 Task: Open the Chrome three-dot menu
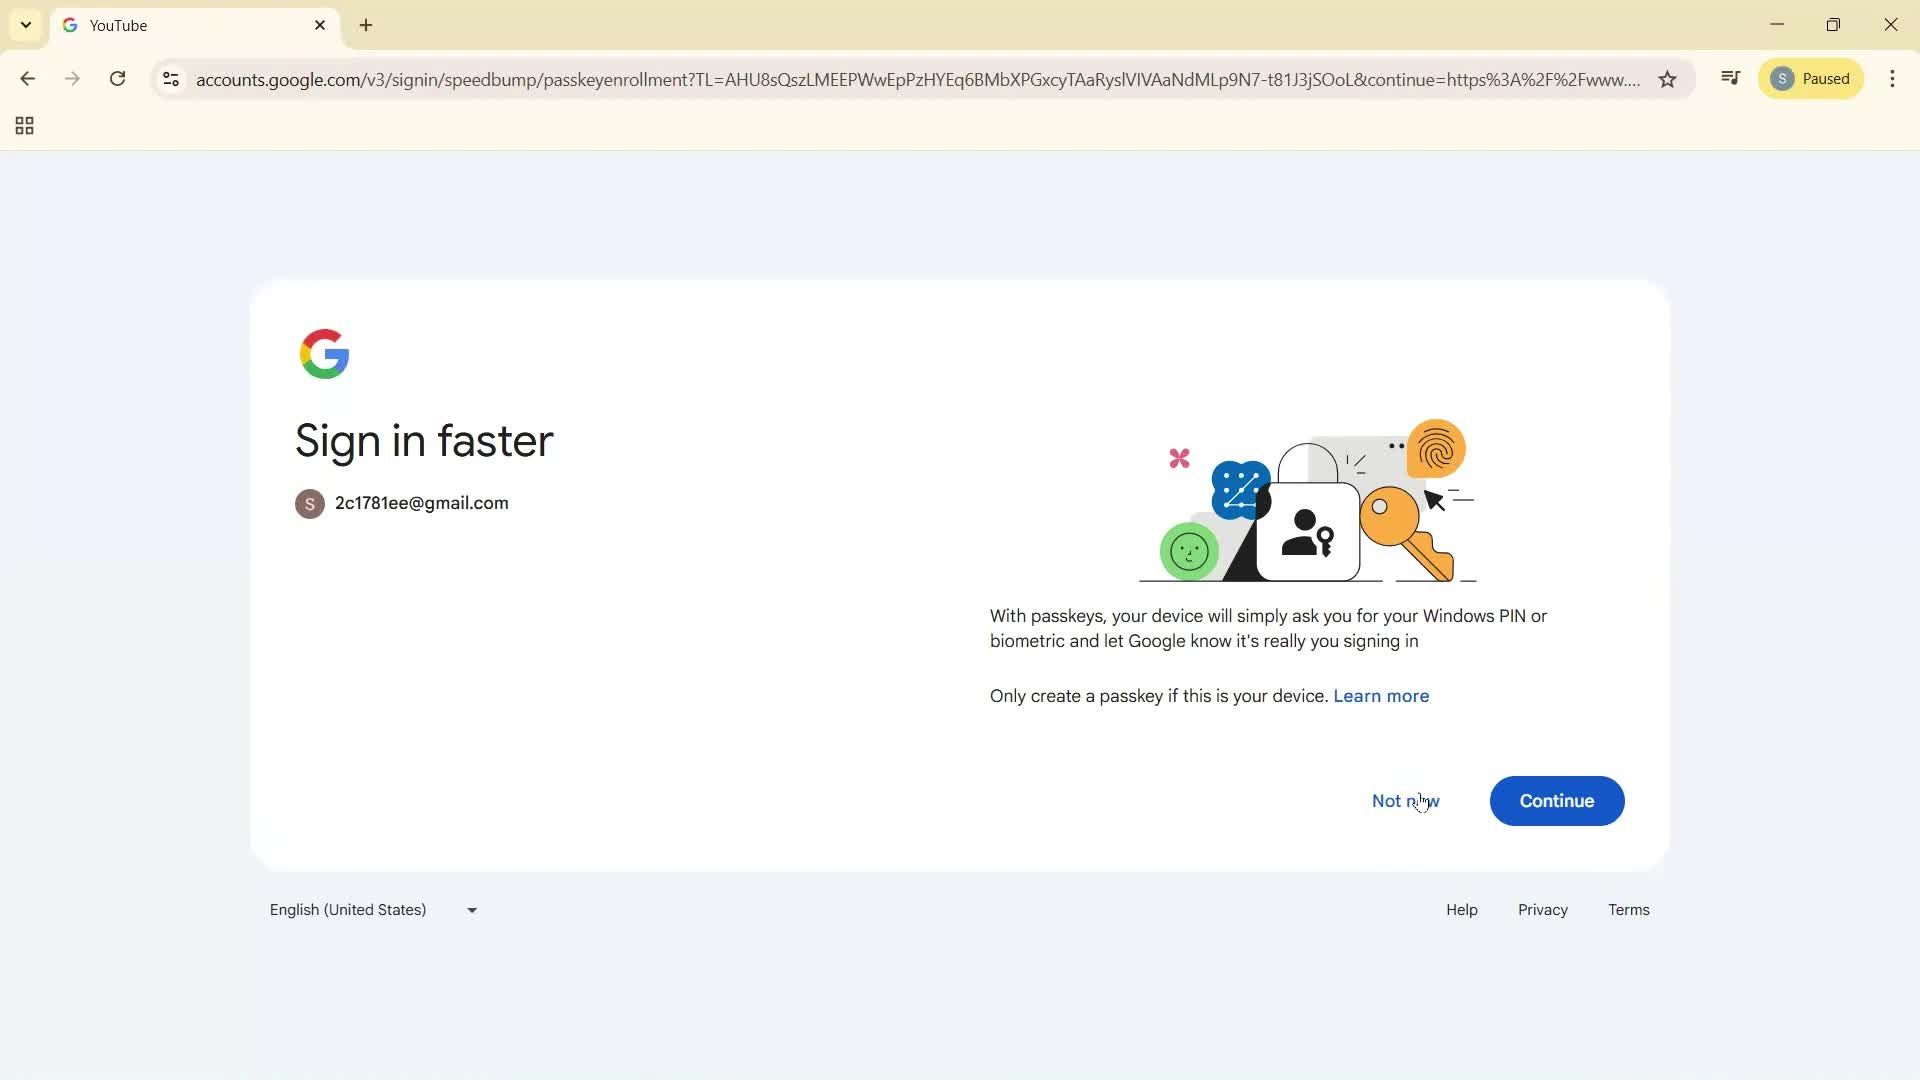pos(1892,79)
